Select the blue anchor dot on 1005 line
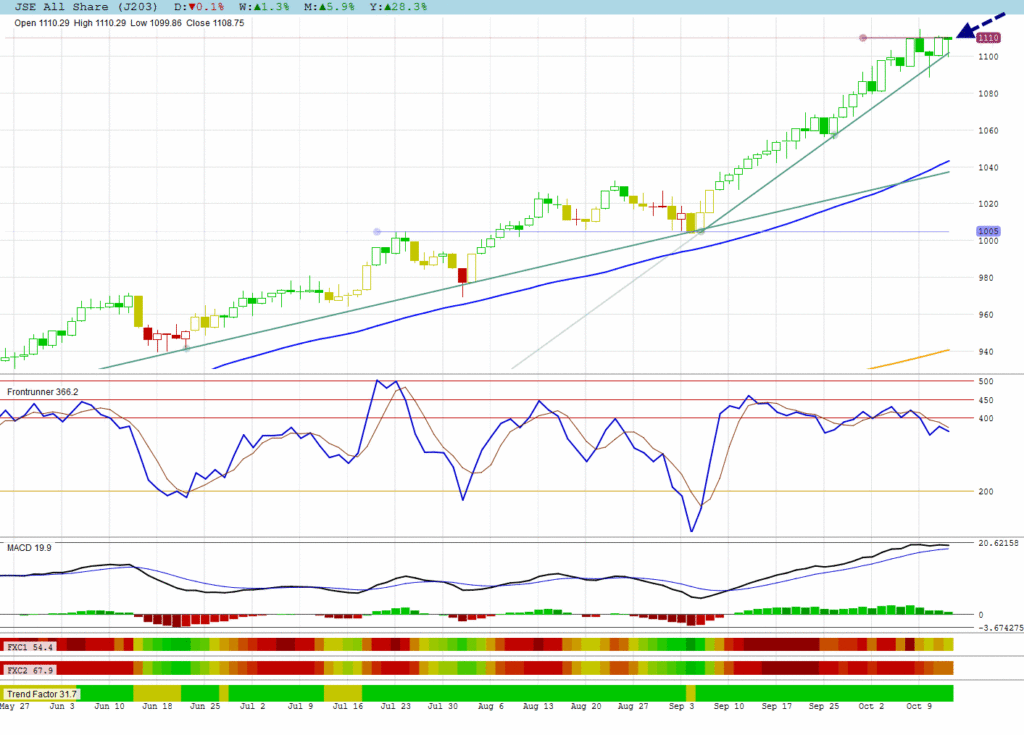 (x=377, y=232)
